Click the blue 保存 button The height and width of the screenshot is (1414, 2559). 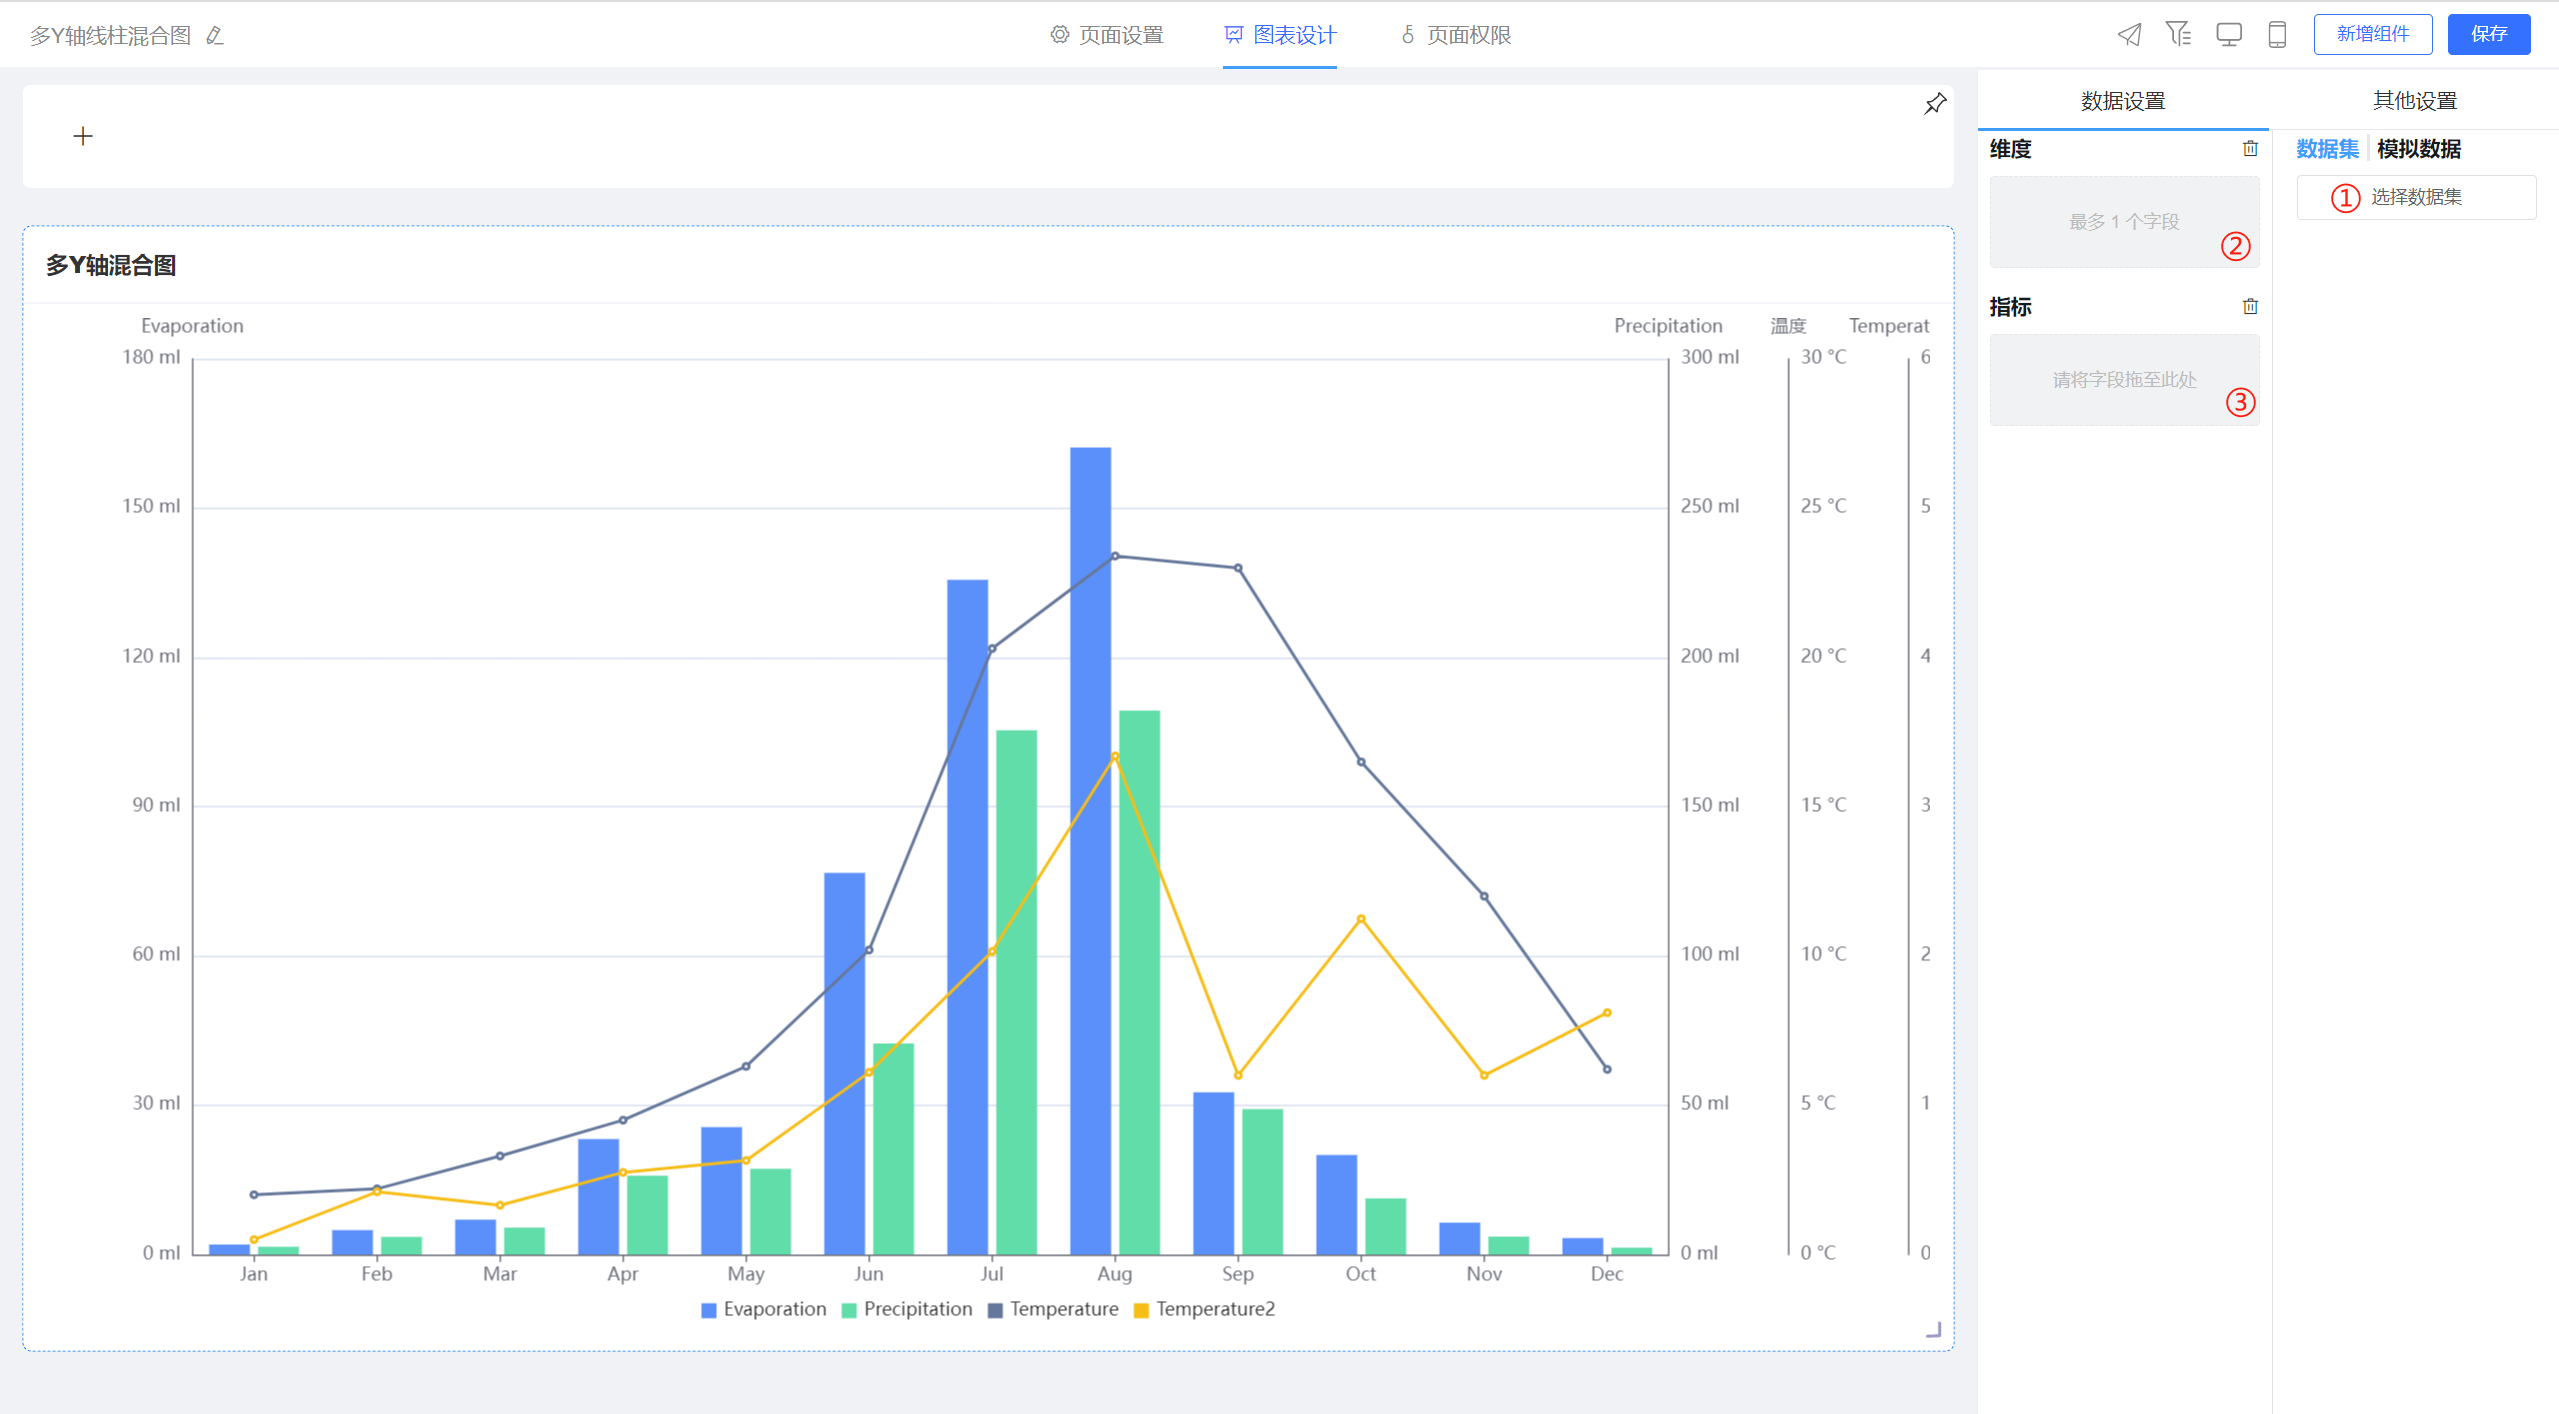(2488, 35)
